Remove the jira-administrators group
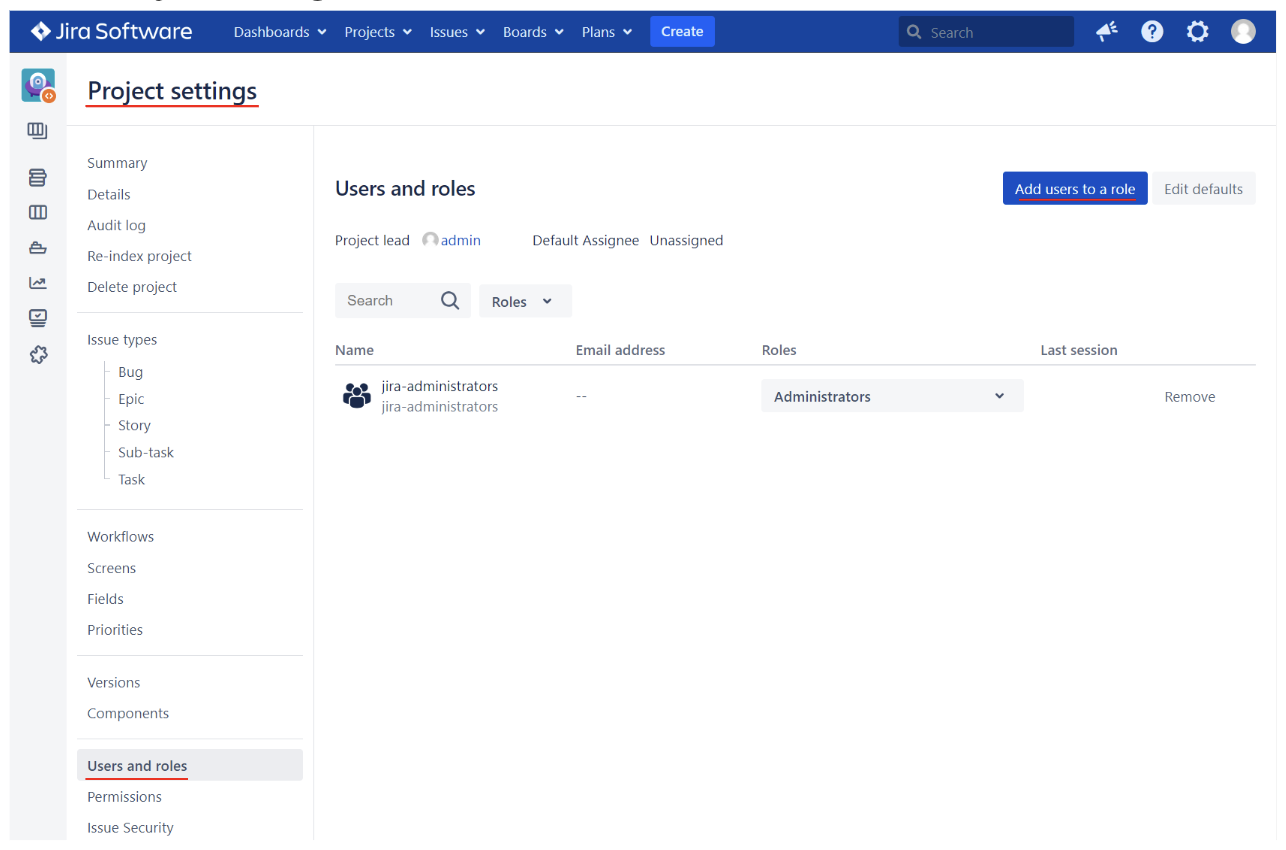This screenshot has width=1286, height=850. [1190, 397]
